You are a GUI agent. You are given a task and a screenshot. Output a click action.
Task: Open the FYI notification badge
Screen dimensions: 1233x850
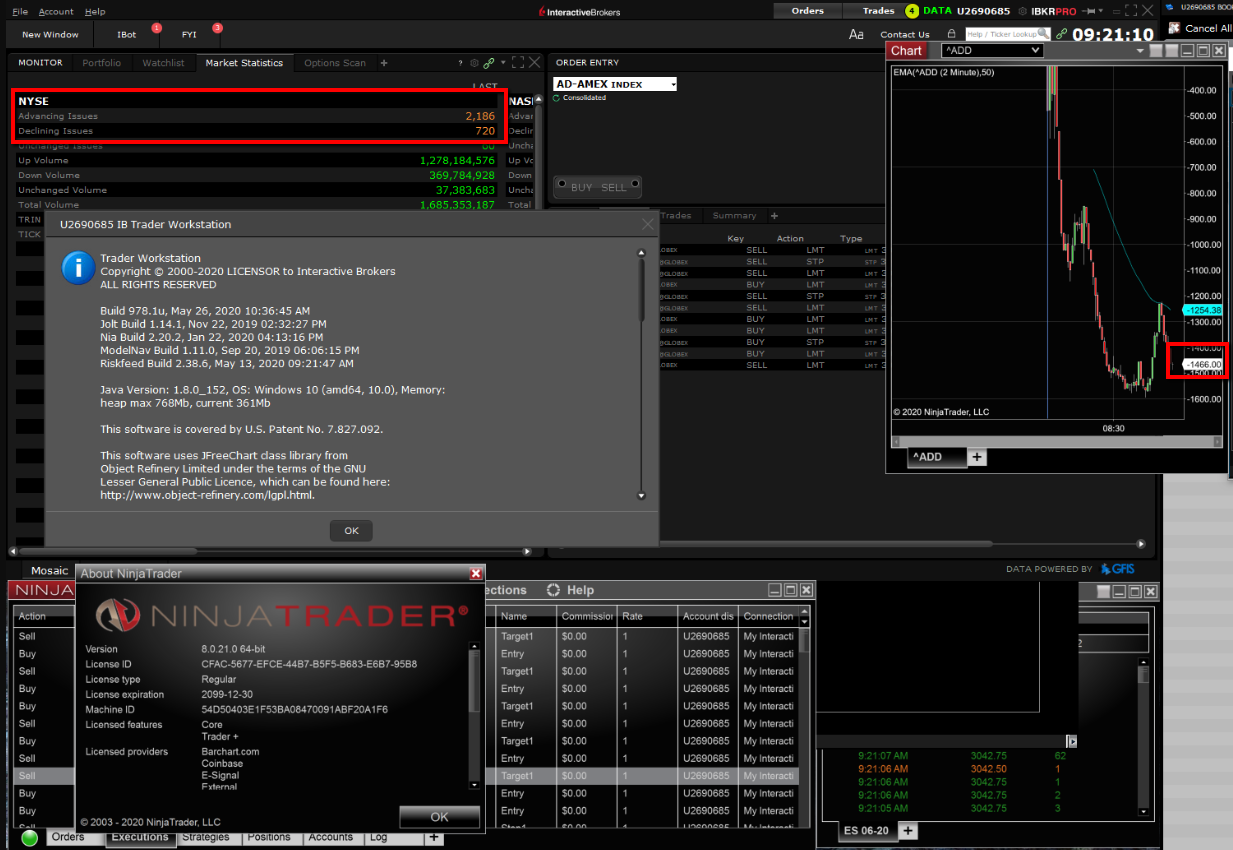[x=217, y=28]
